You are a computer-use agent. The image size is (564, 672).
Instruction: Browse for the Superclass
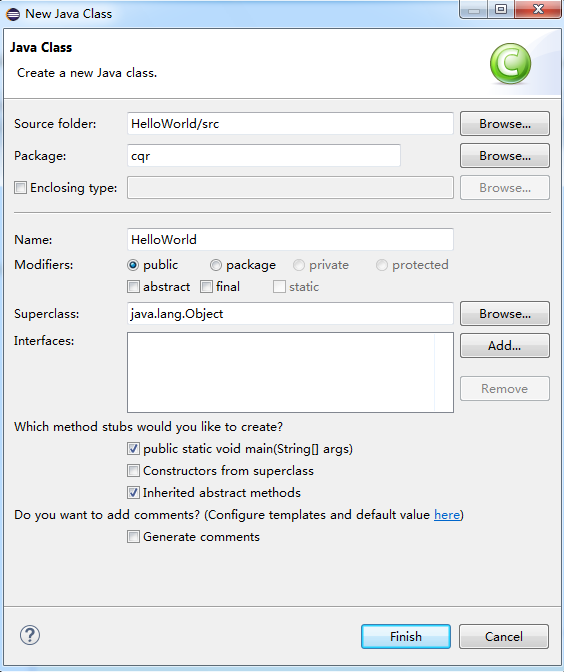(505, 314)
